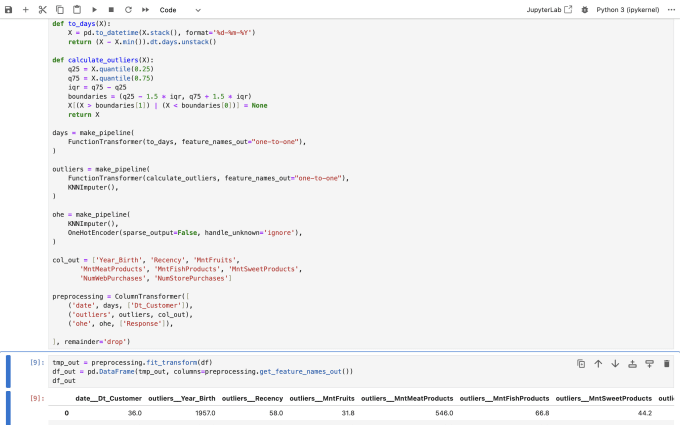Interrupt the kernel with the stop icon
The image size is (680, 425).
click(x=111, y=10)
